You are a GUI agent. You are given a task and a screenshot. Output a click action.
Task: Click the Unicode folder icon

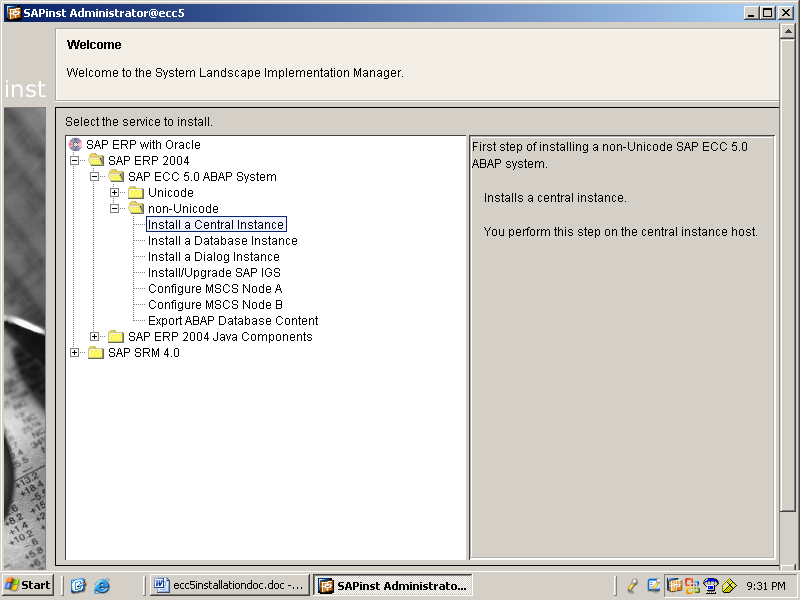[x=137, y=192]
